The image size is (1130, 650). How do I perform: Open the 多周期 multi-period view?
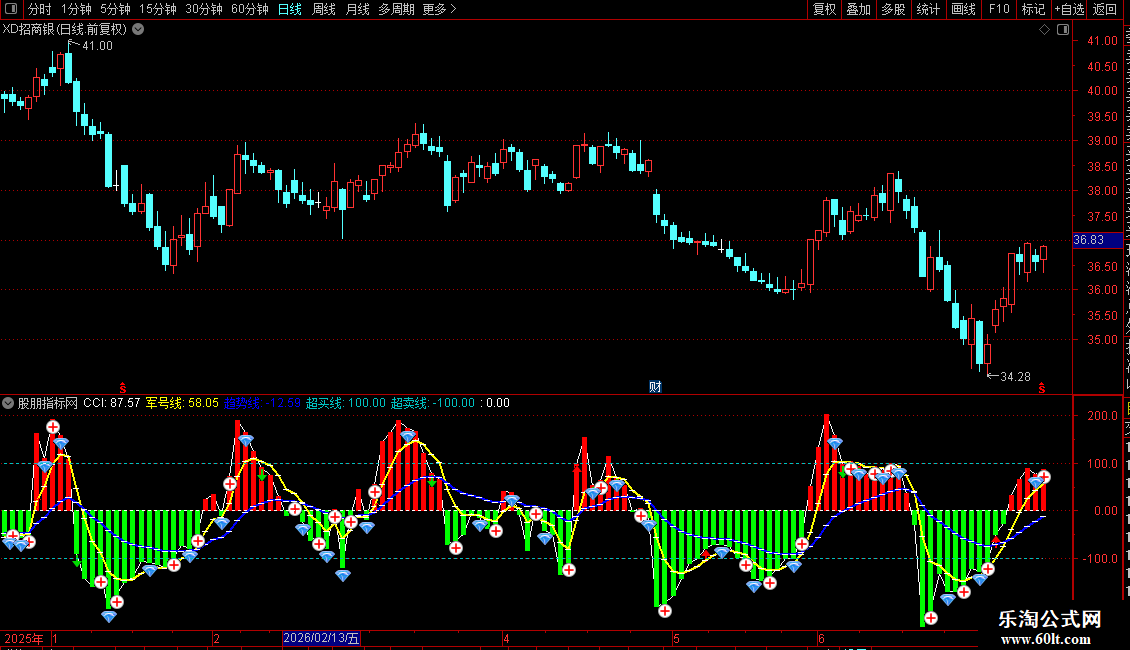click(396, 9)
